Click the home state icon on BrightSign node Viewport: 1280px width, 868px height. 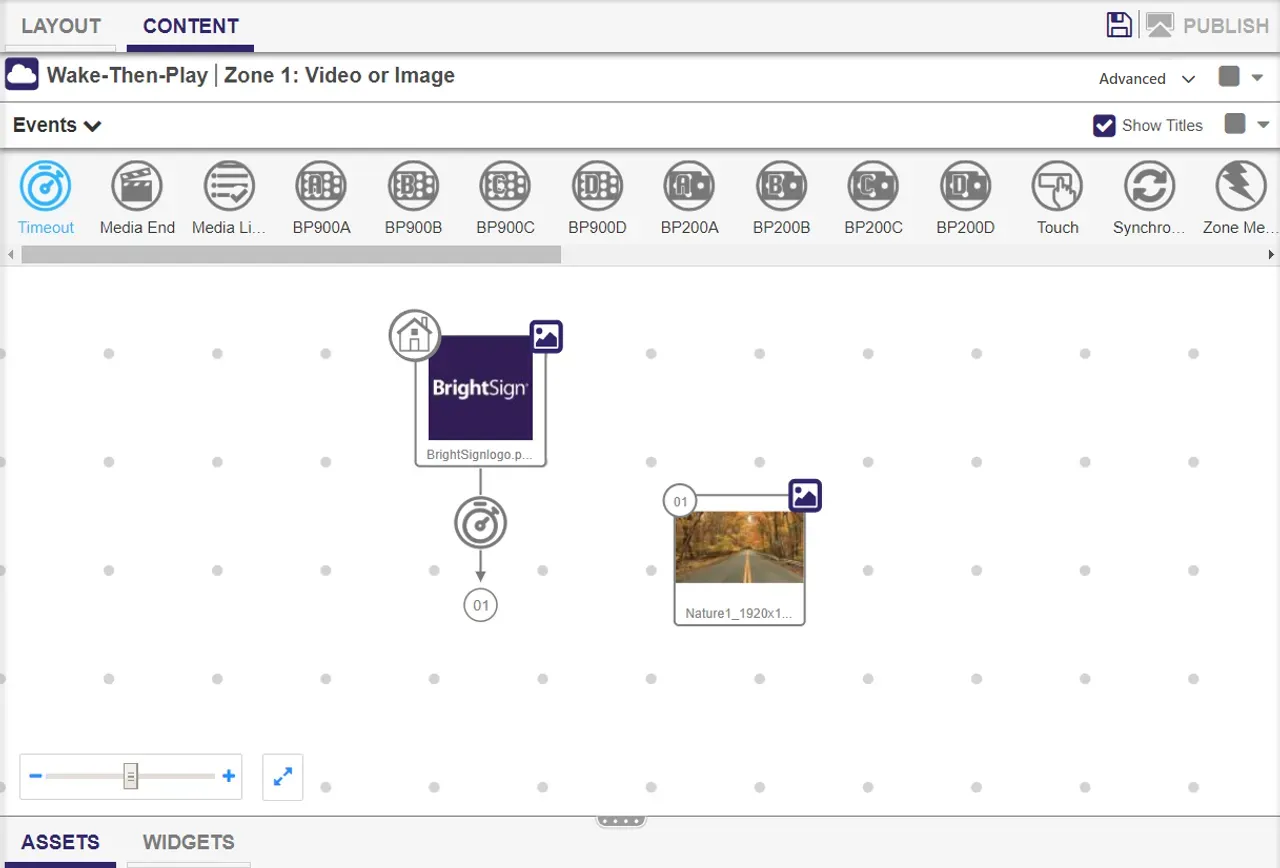coord(415,335)
